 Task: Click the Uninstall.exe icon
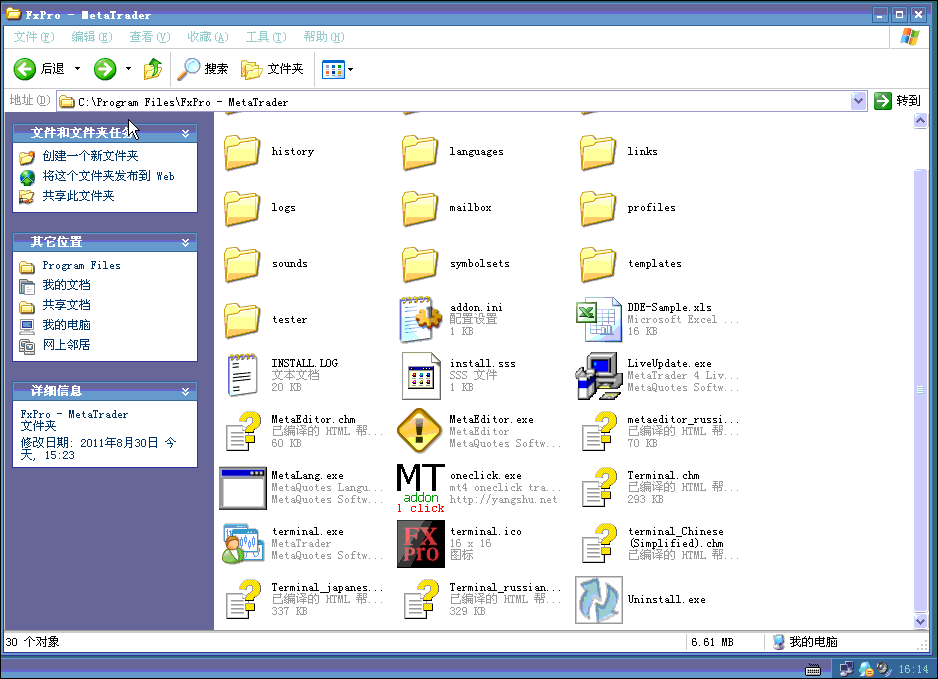point(599,599)
